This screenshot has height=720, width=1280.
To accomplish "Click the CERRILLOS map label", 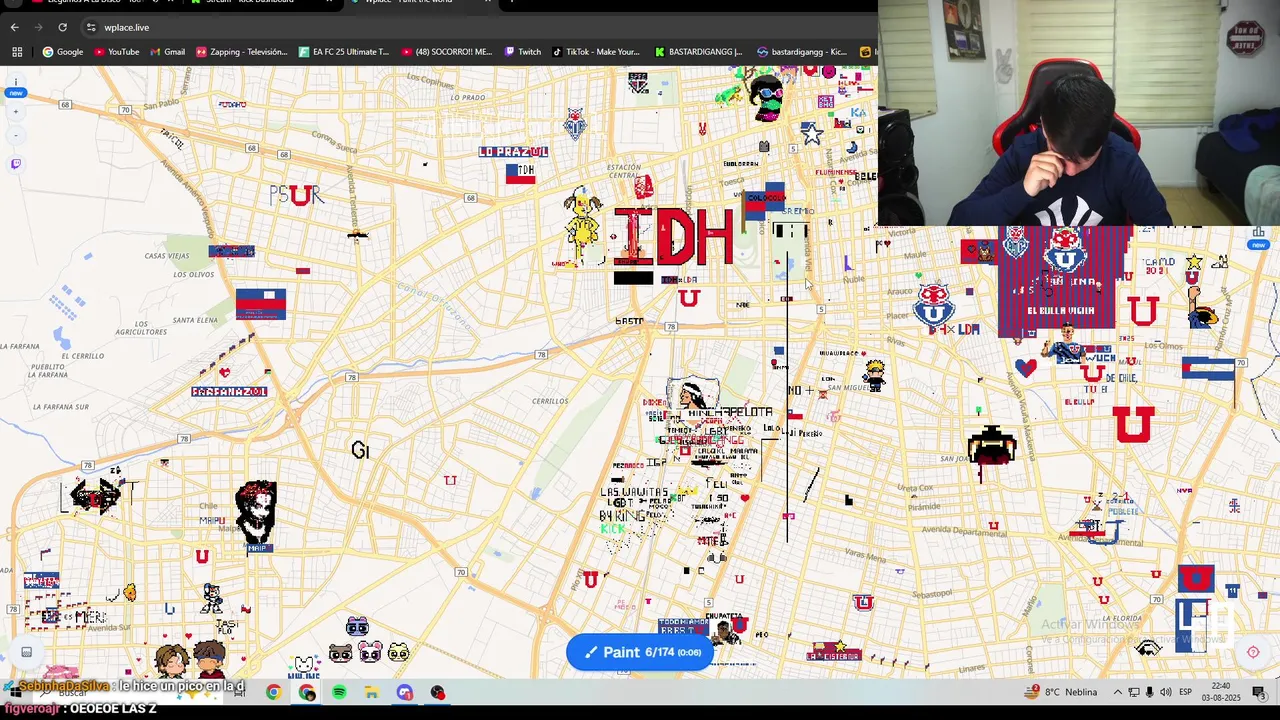I will click(x=550, y=401).
